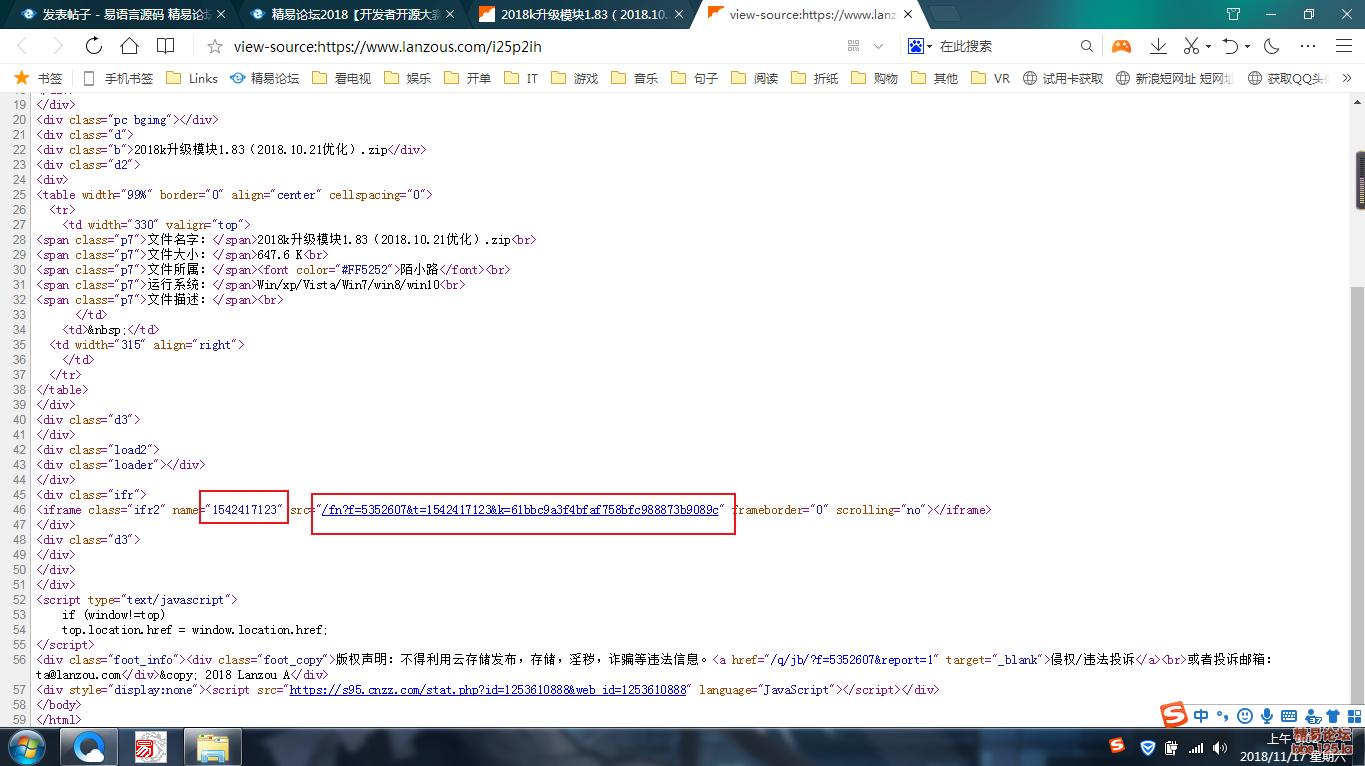Follow the s95.cnzz.com stat.php script link

[488, 690]
